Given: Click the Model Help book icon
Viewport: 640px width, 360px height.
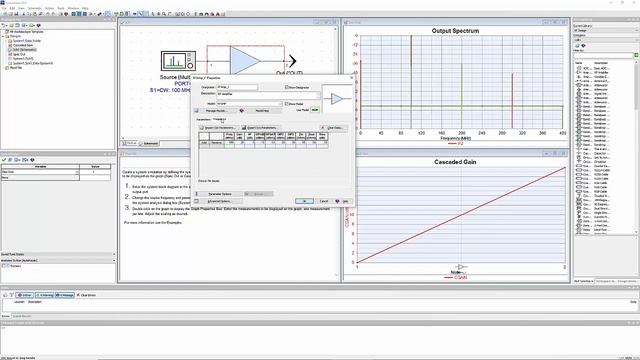Looking at the screenshot, I should point(242,111).
